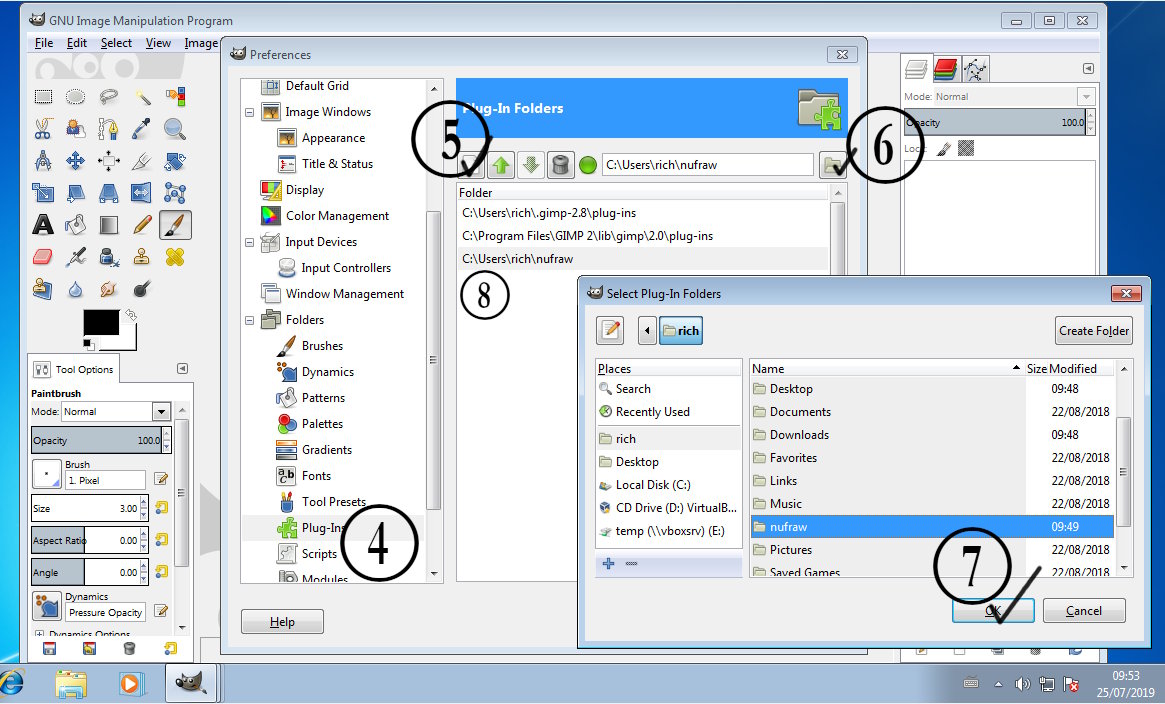Collapse the Input Devices tree node
This screenshot has width=1165, height=704.
tap(250, 242)
